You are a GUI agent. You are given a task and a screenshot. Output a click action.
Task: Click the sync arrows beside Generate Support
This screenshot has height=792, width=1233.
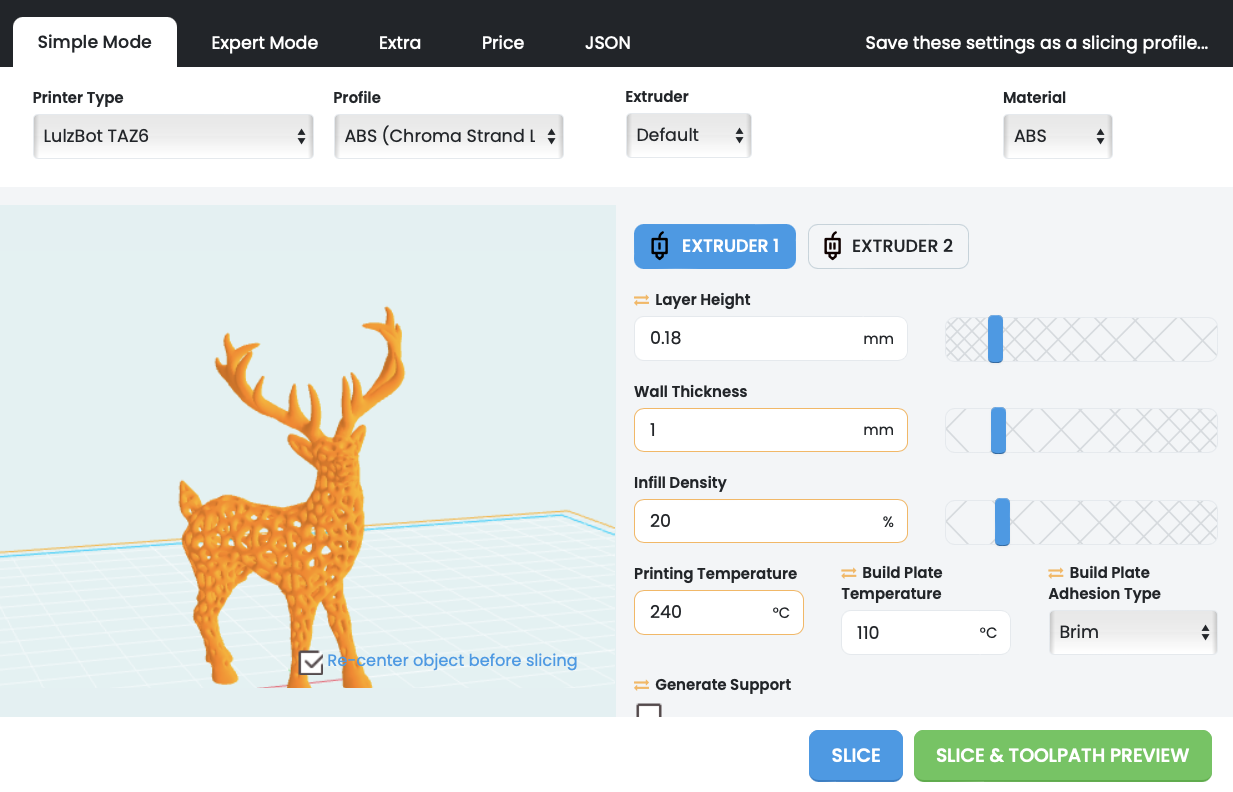point(642,684)
